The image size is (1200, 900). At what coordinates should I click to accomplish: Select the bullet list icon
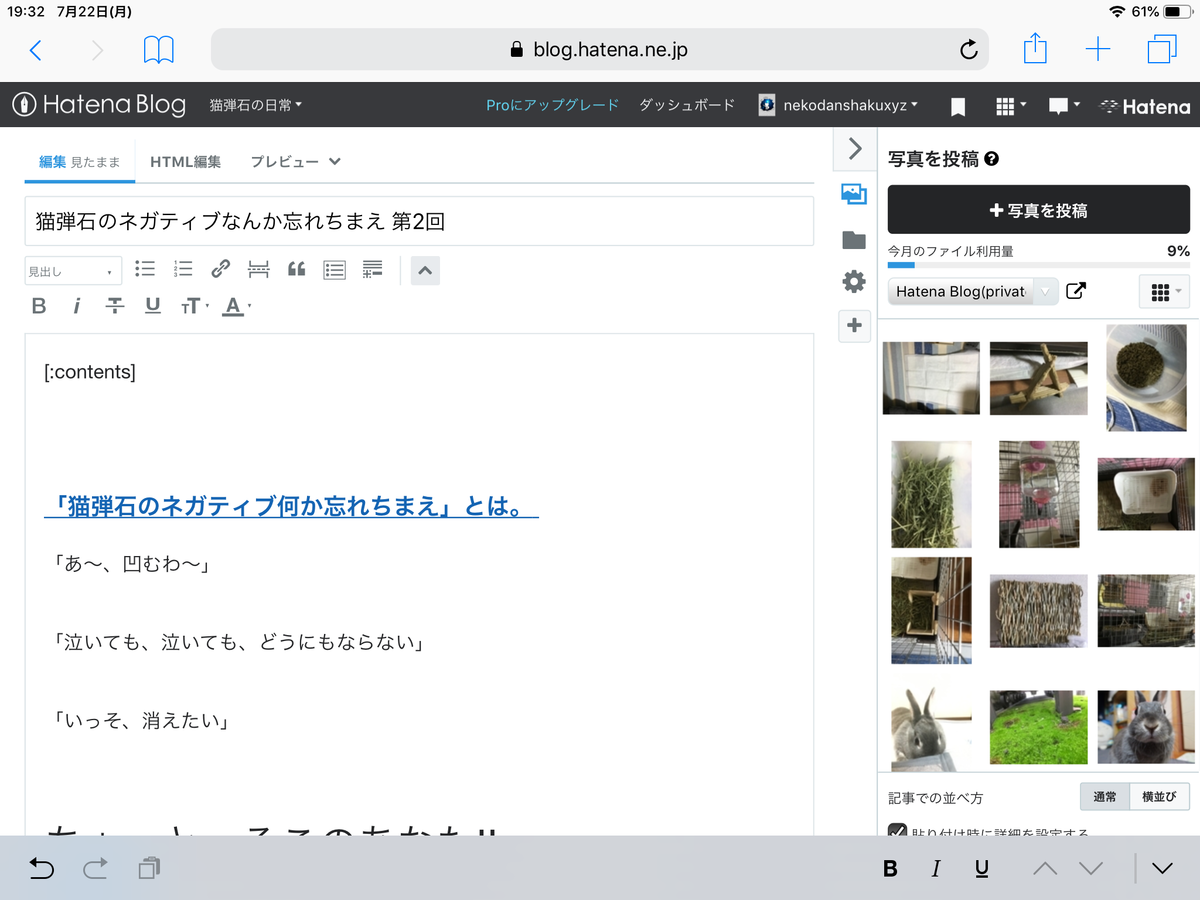[x=145, y=269]
